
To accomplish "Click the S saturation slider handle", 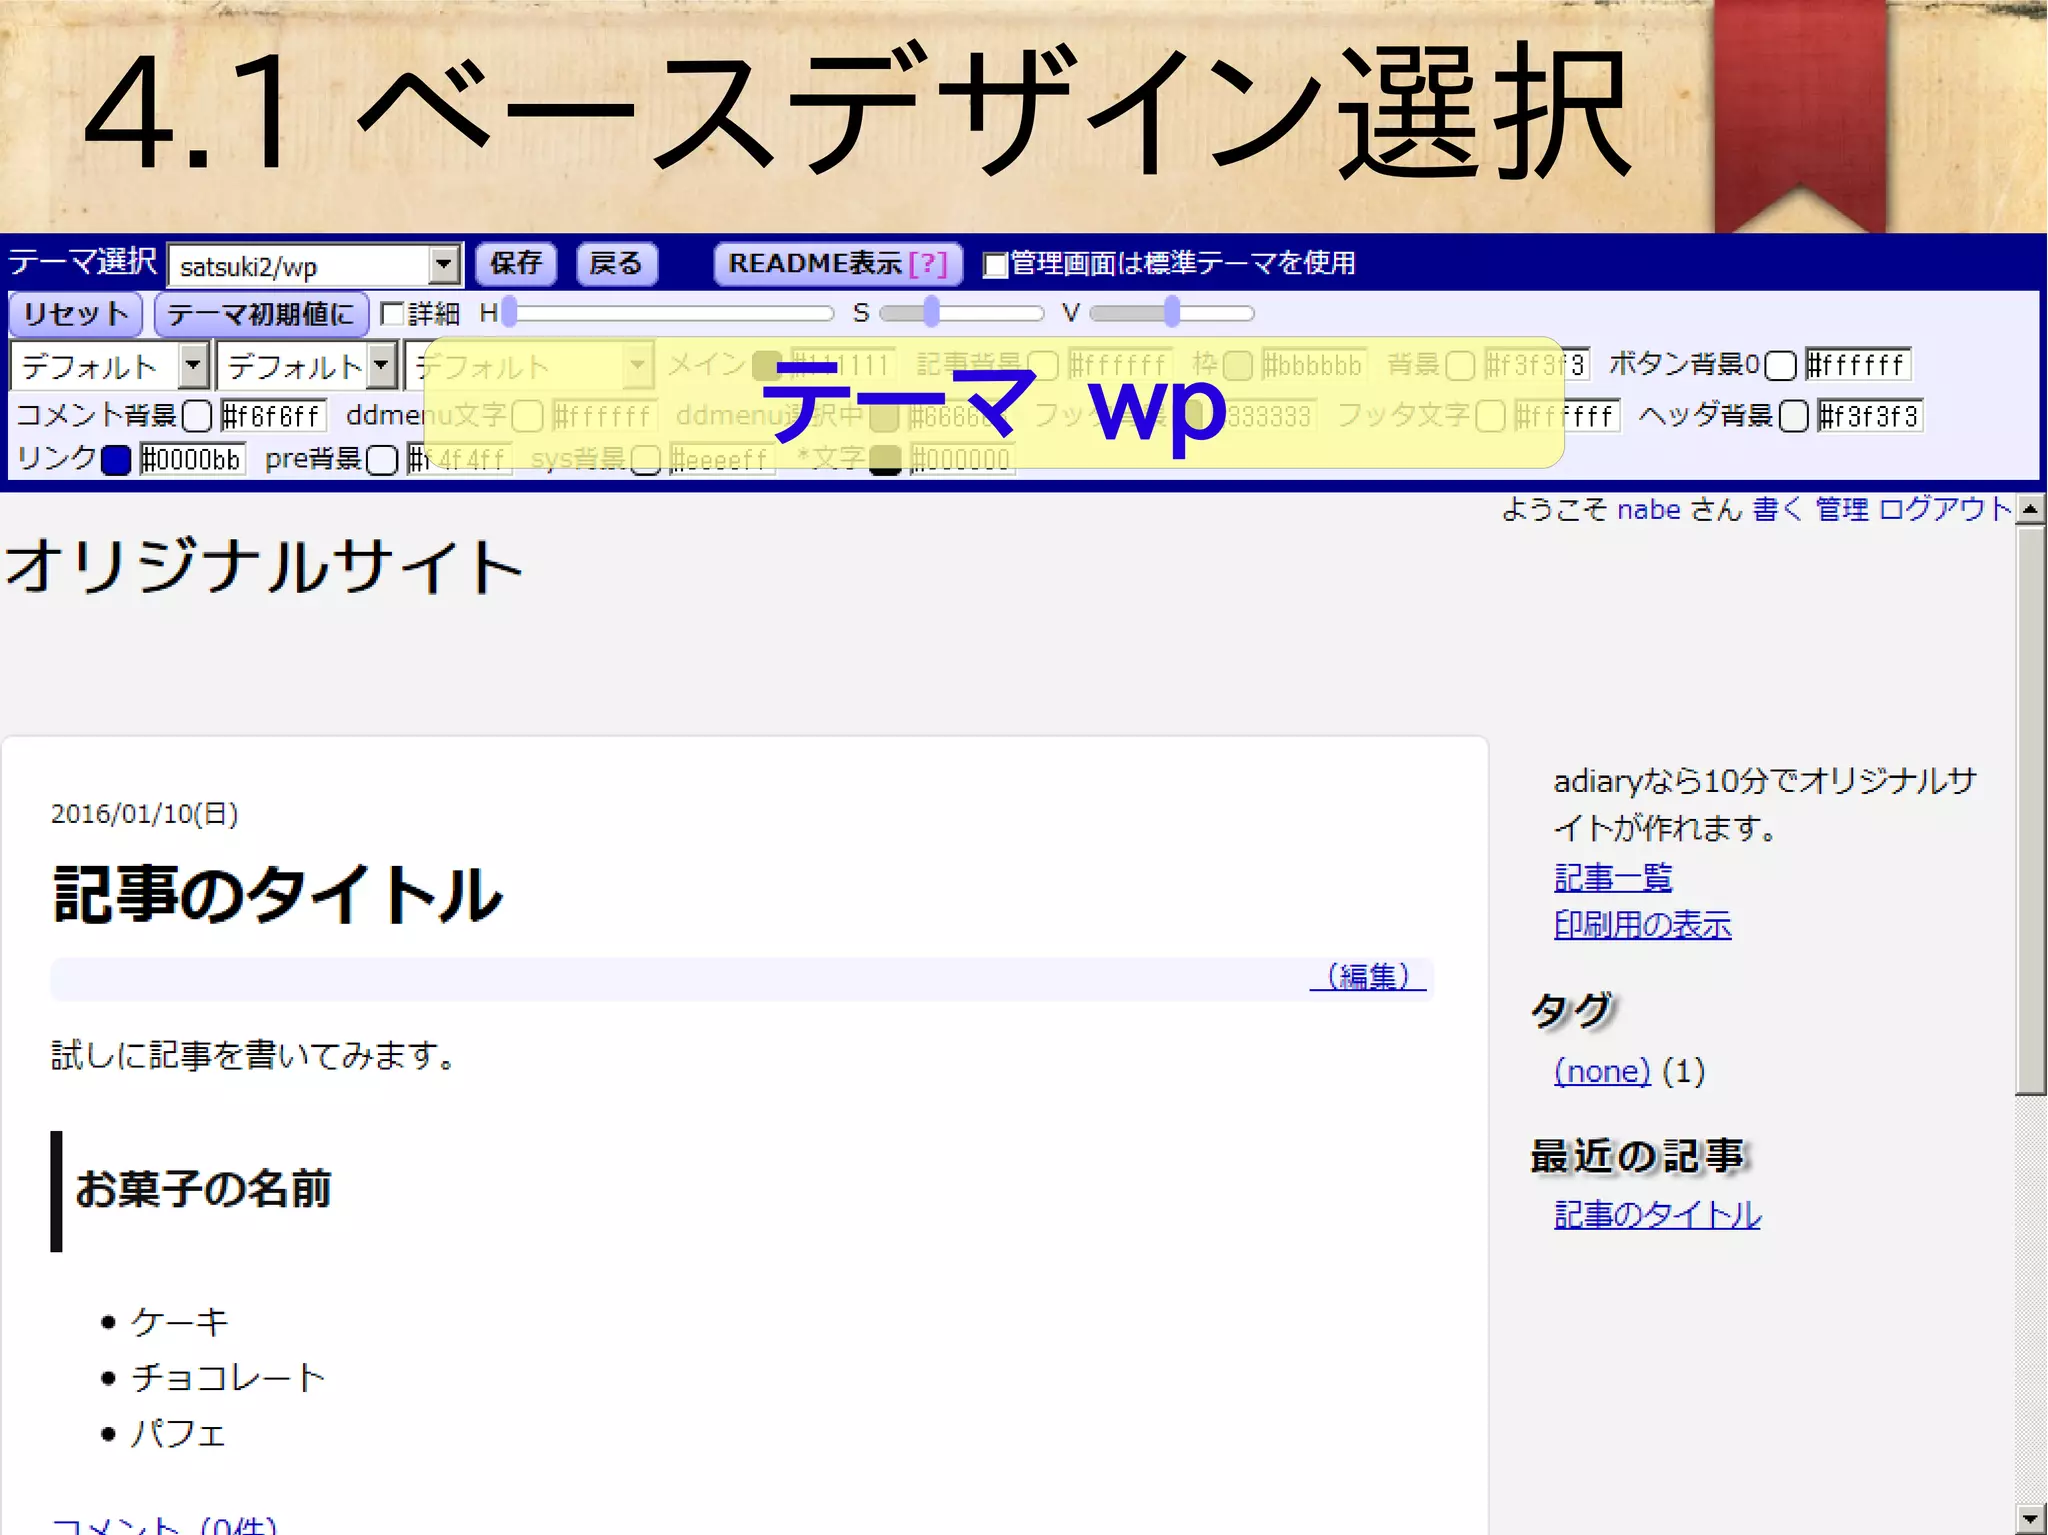I will [x=931, y=313].
